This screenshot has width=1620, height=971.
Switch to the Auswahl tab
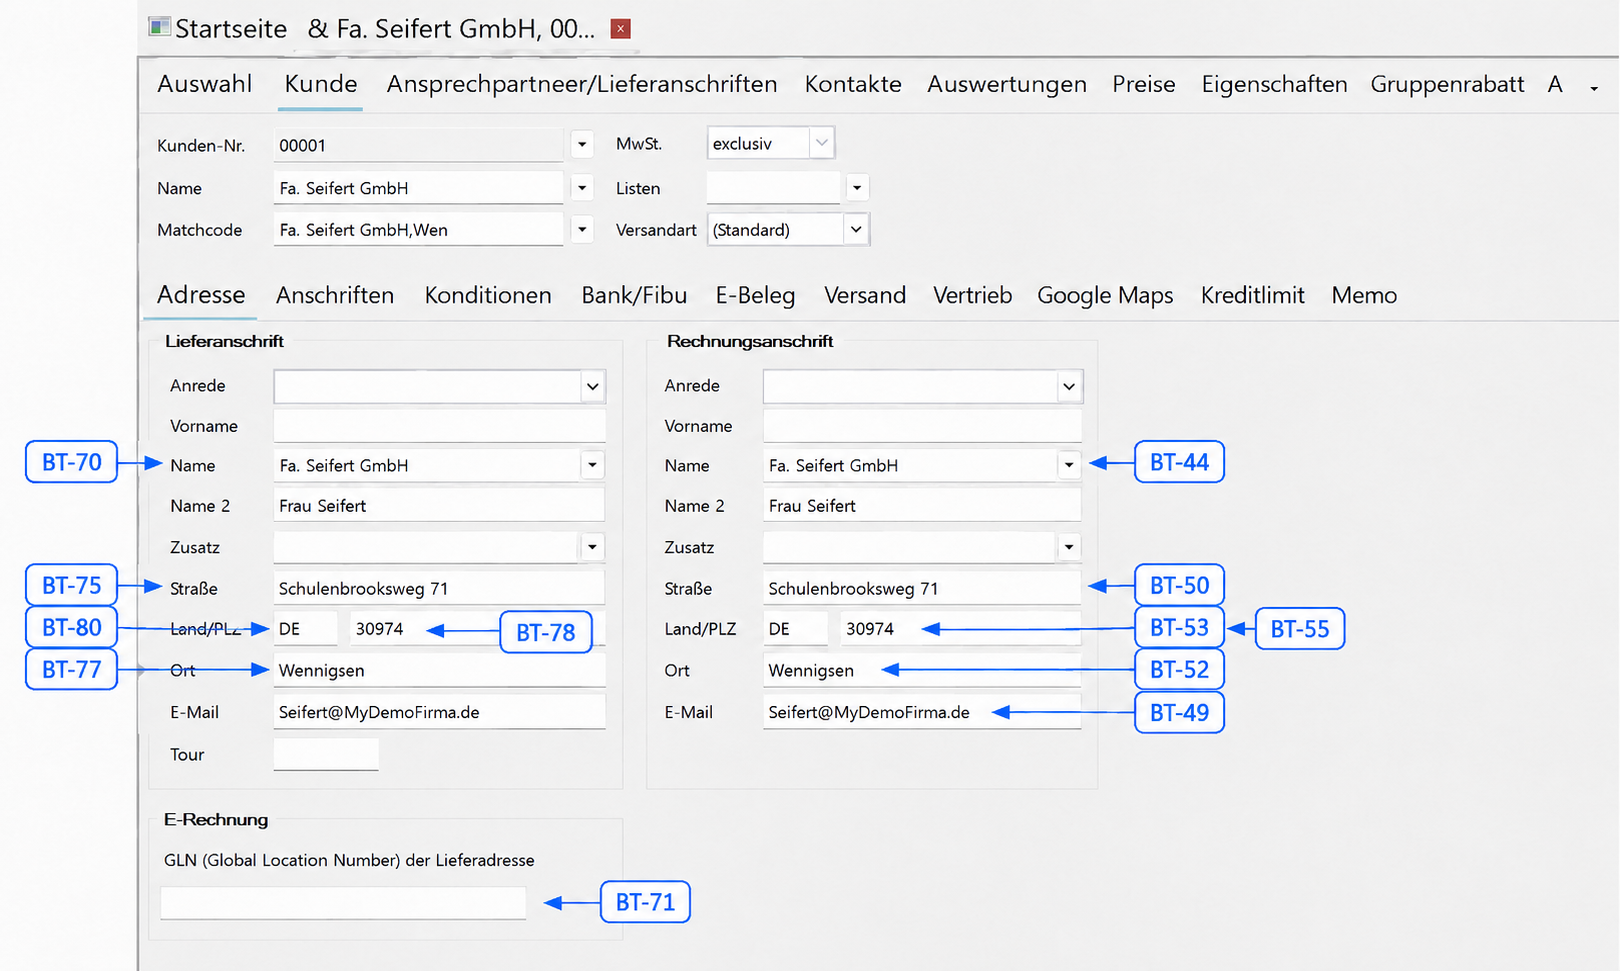(204, 84)
